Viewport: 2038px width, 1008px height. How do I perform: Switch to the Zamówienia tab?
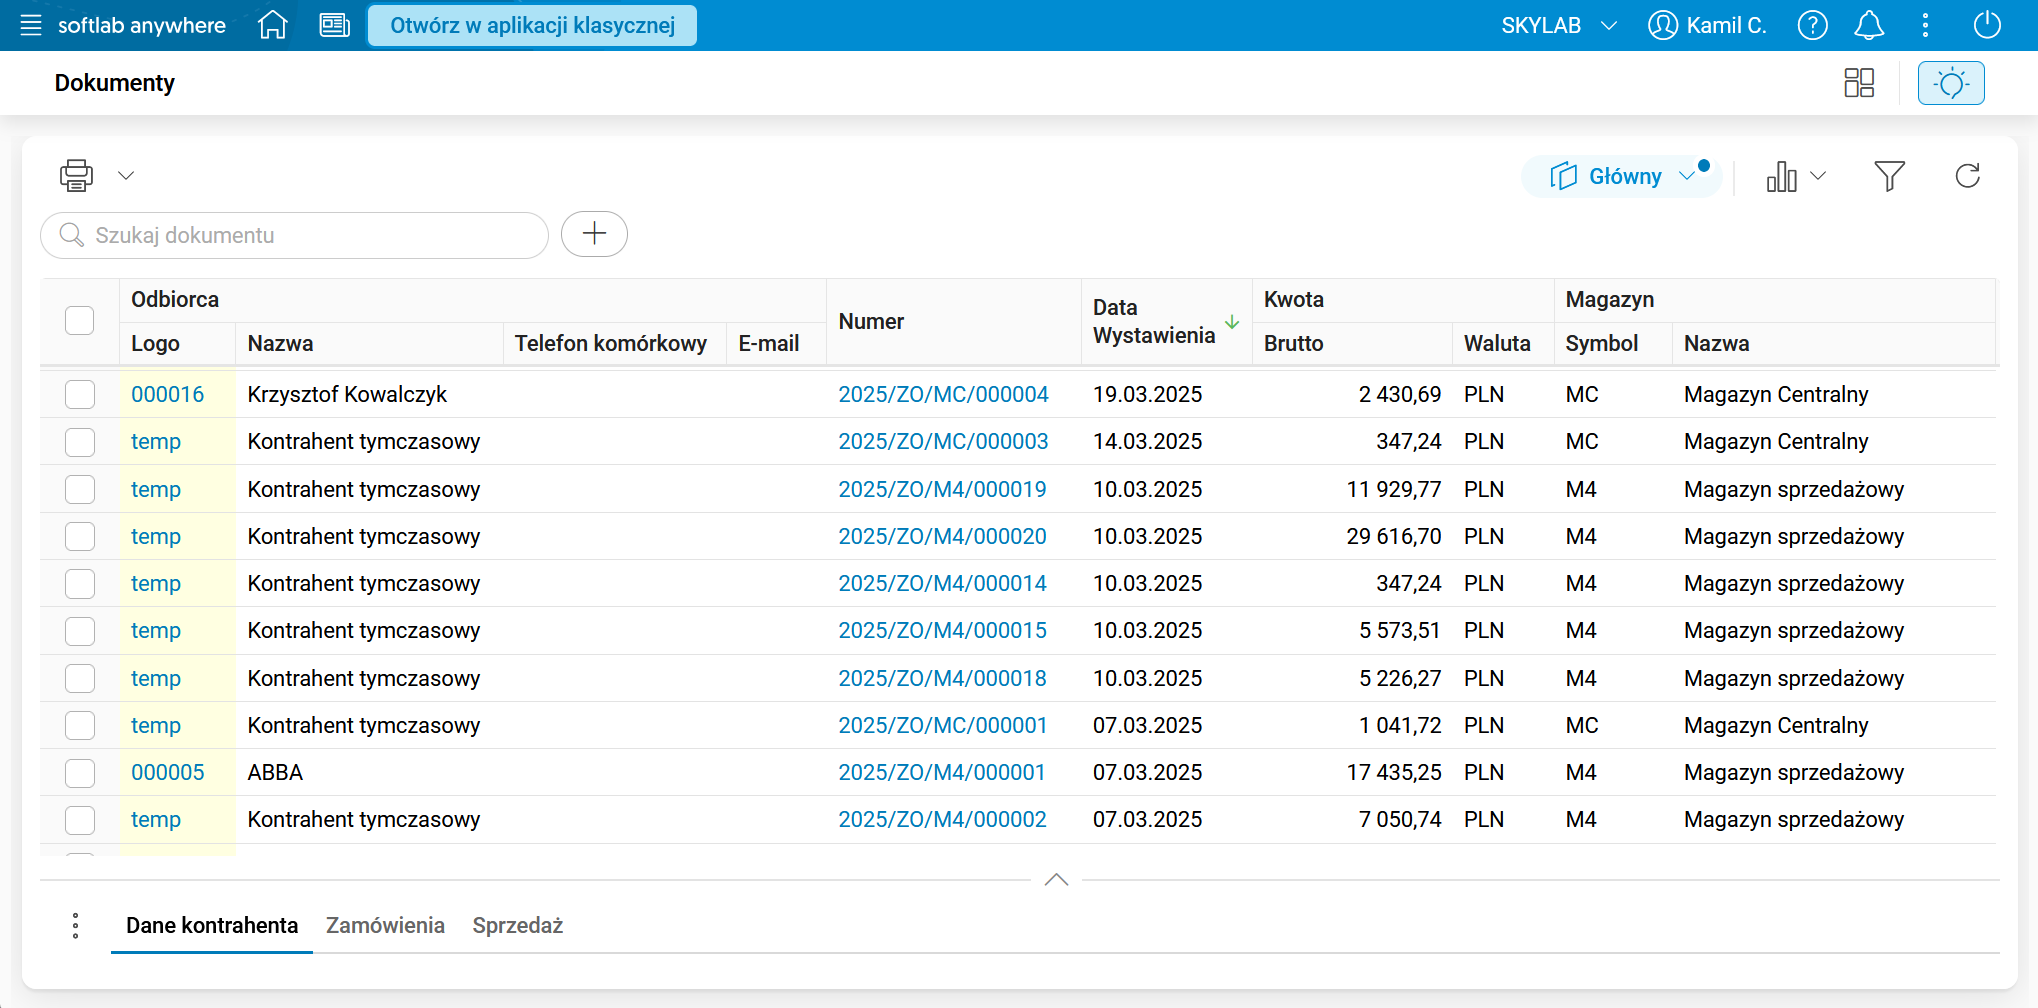385,926
